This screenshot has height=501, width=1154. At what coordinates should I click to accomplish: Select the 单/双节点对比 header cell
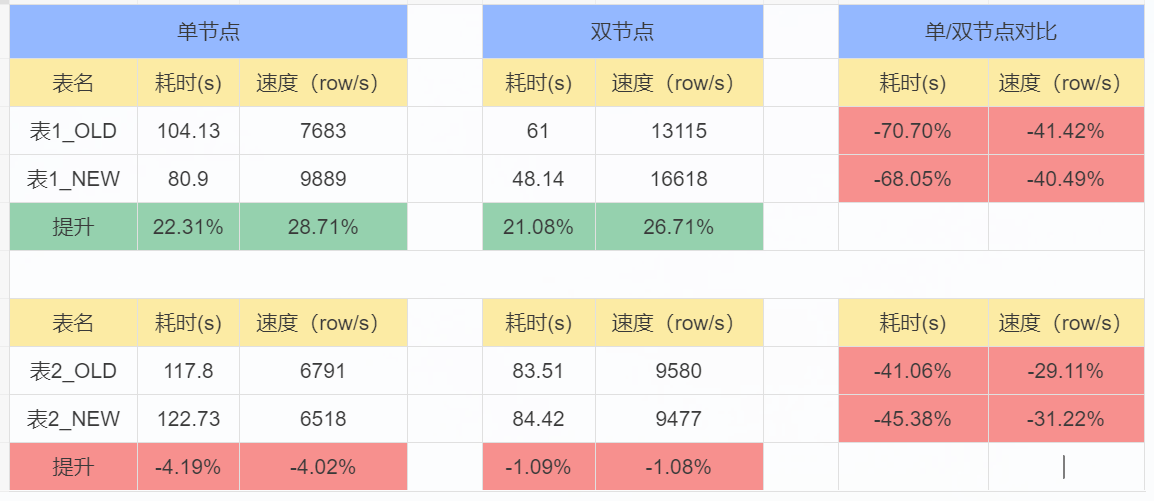pyautogui.click(x=991, y=32)
